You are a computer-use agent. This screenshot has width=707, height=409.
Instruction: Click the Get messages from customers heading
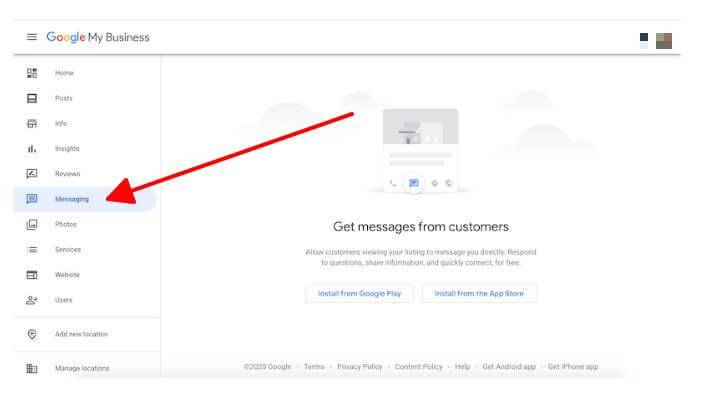pyautogui.click(x=421, y=227)
